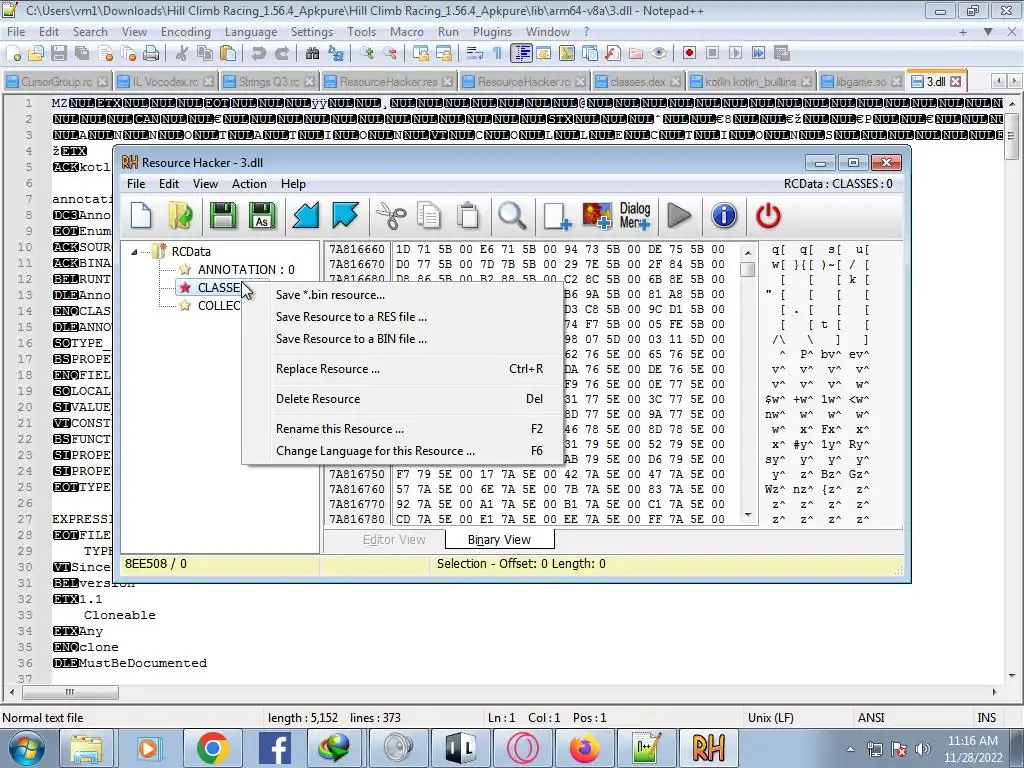The height and width of the screenshot is (768, 1024).
Task: Open Resource Hacker File menu
Action: (136, 184)
